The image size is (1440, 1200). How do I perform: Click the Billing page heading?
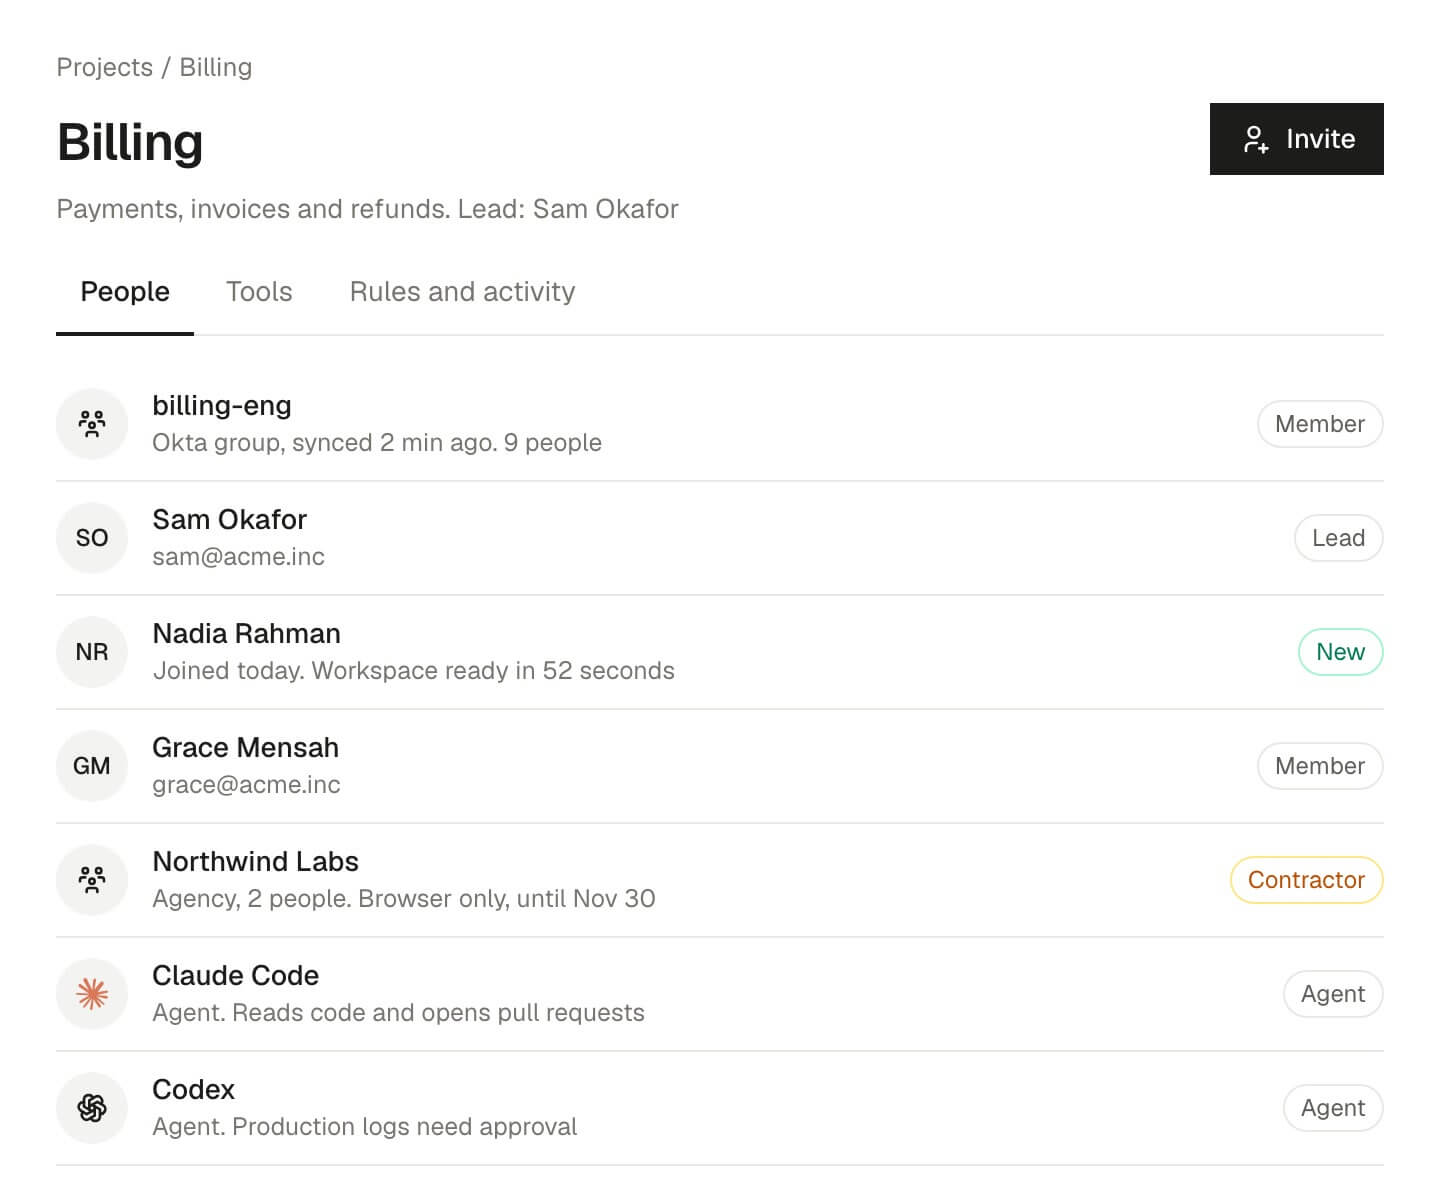[130, 141]
